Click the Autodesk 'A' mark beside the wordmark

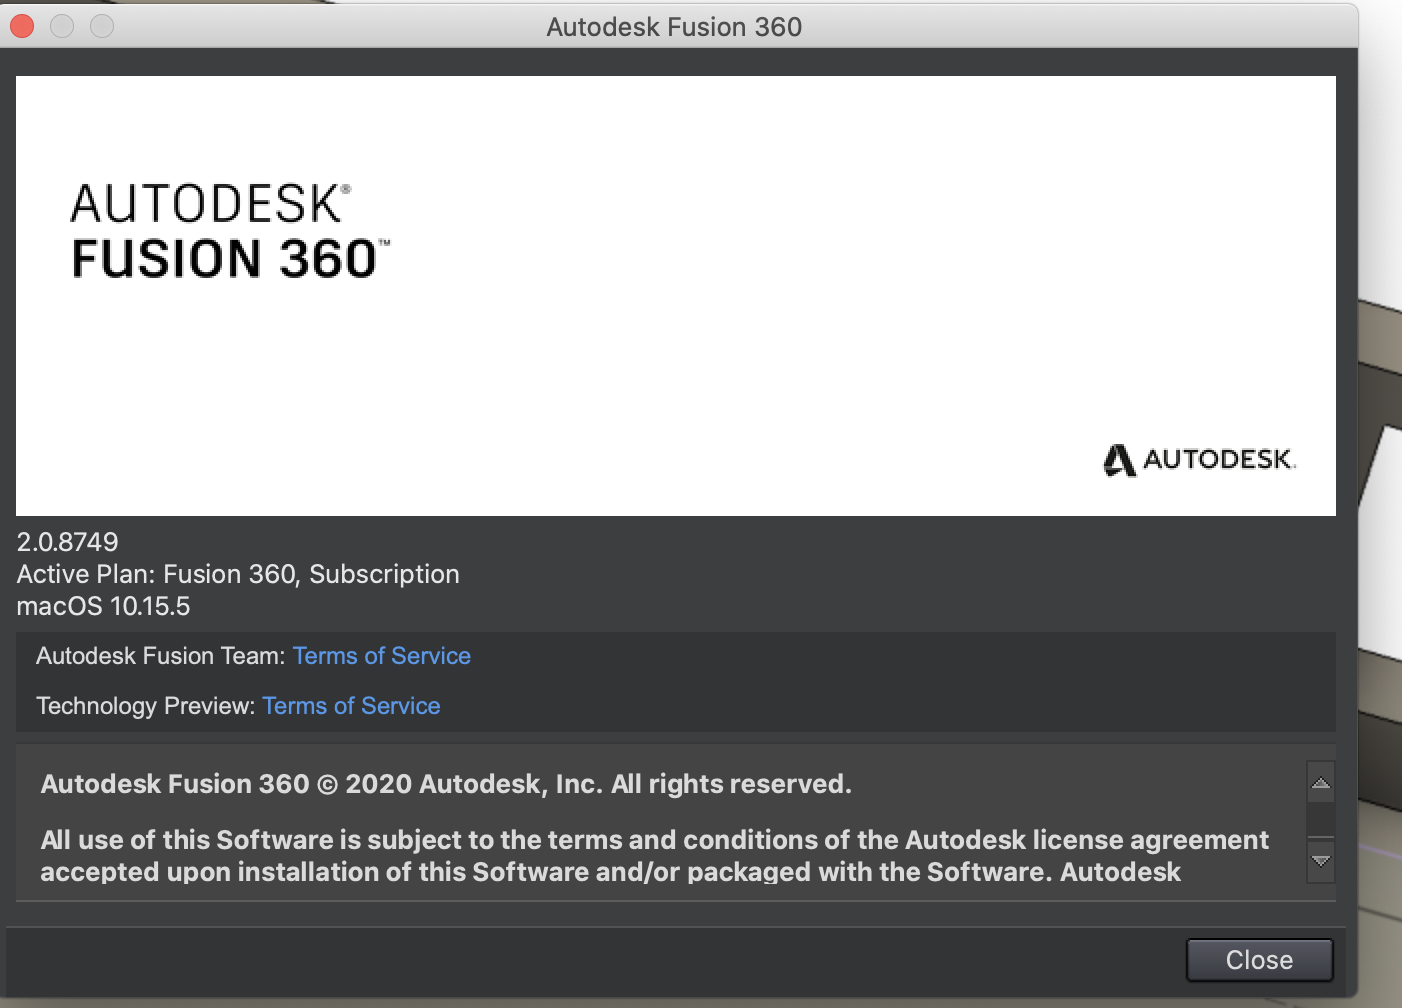coord(1120,461)
